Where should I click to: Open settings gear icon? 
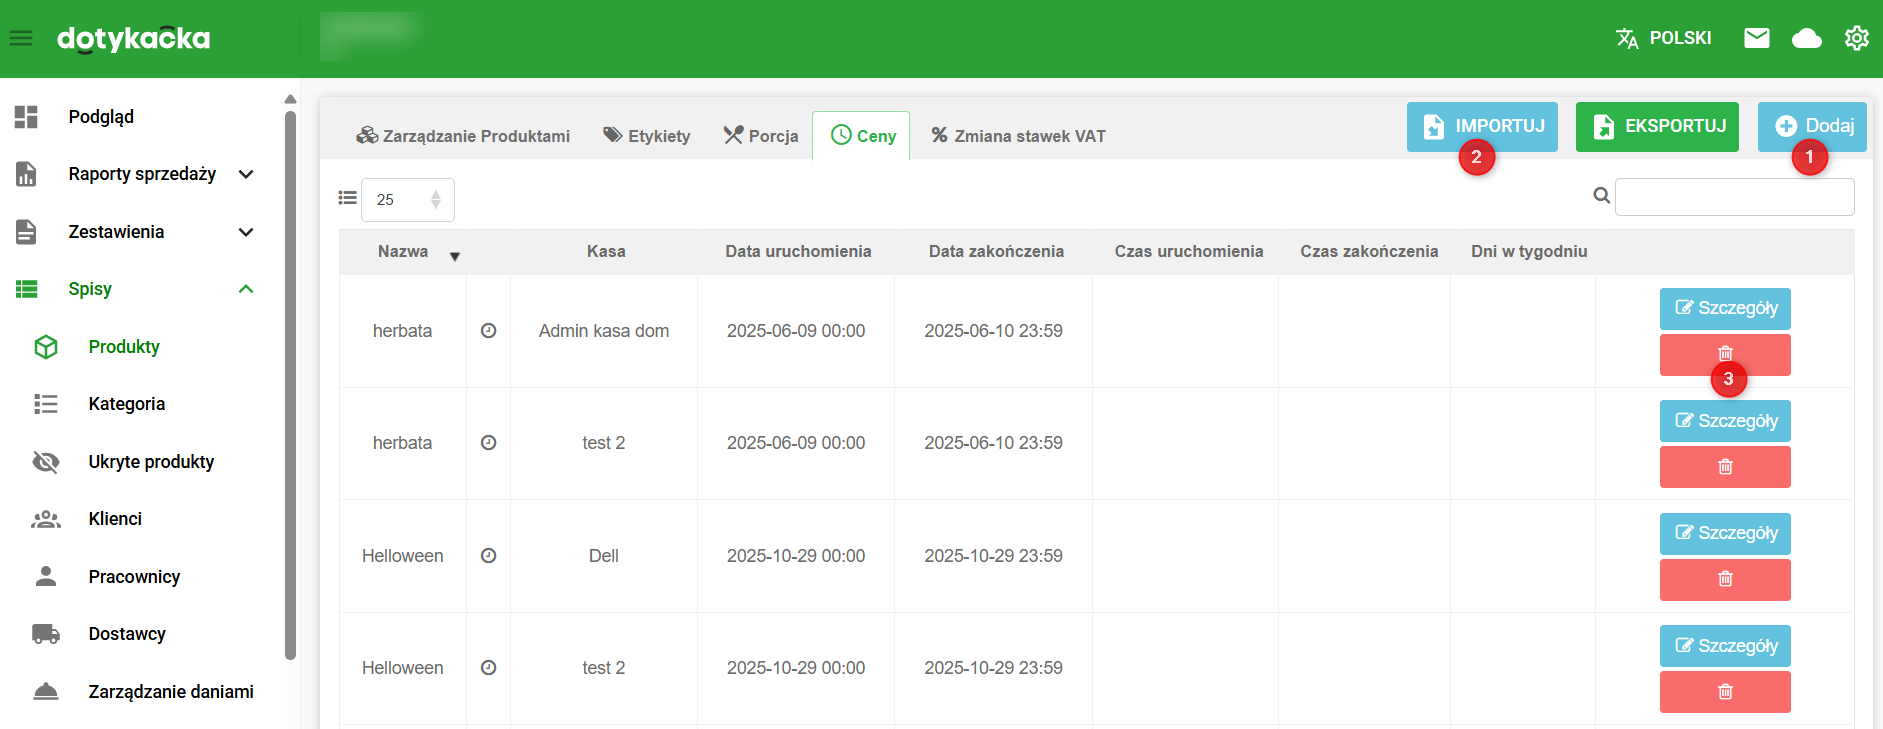1856,38
